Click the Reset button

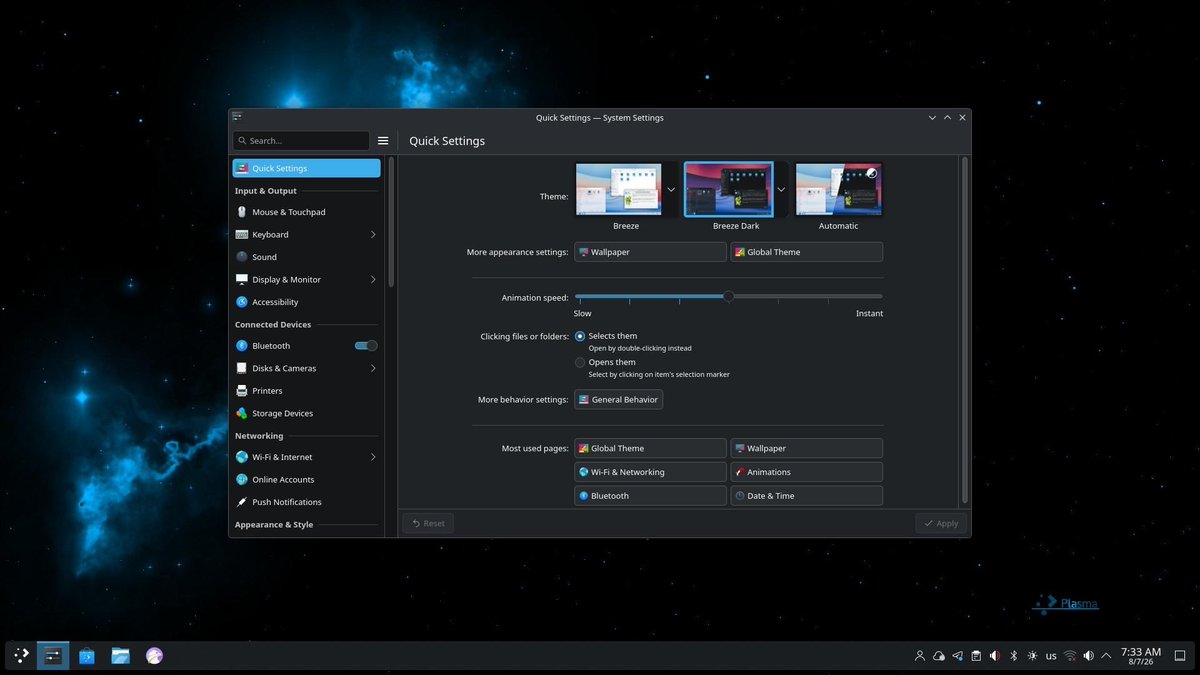point(428,523)
